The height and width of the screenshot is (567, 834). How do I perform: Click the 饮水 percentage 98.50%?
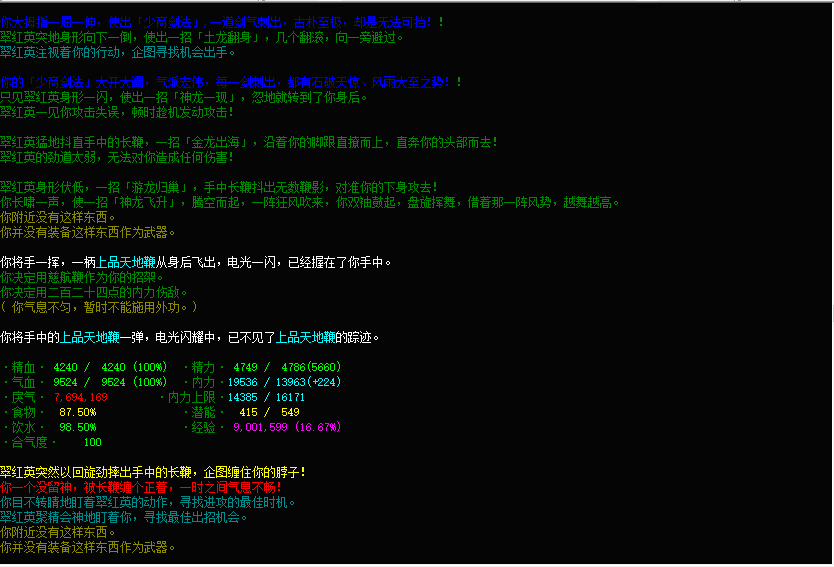coord(77,427)
